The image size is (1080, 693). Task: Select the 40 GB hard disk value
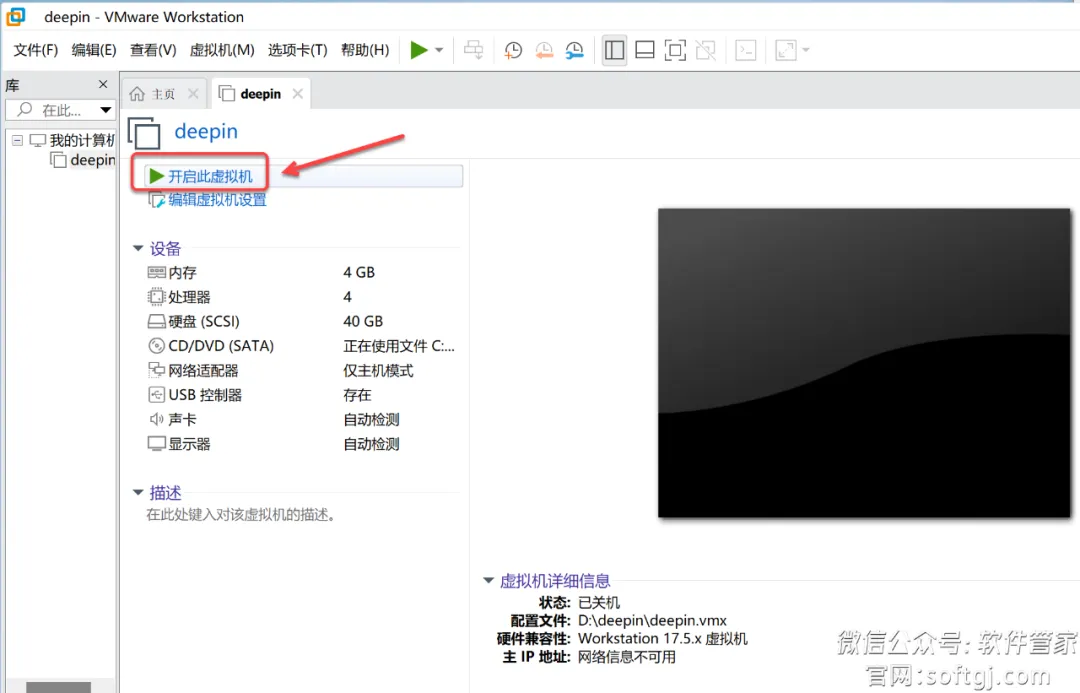(363, 322)
